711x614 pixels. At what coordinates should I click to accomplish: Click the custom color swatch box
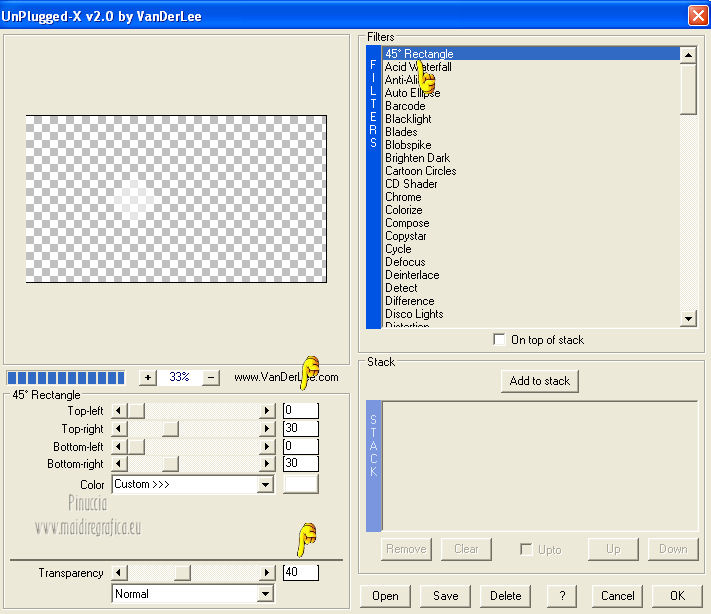(x=301, y=484)
